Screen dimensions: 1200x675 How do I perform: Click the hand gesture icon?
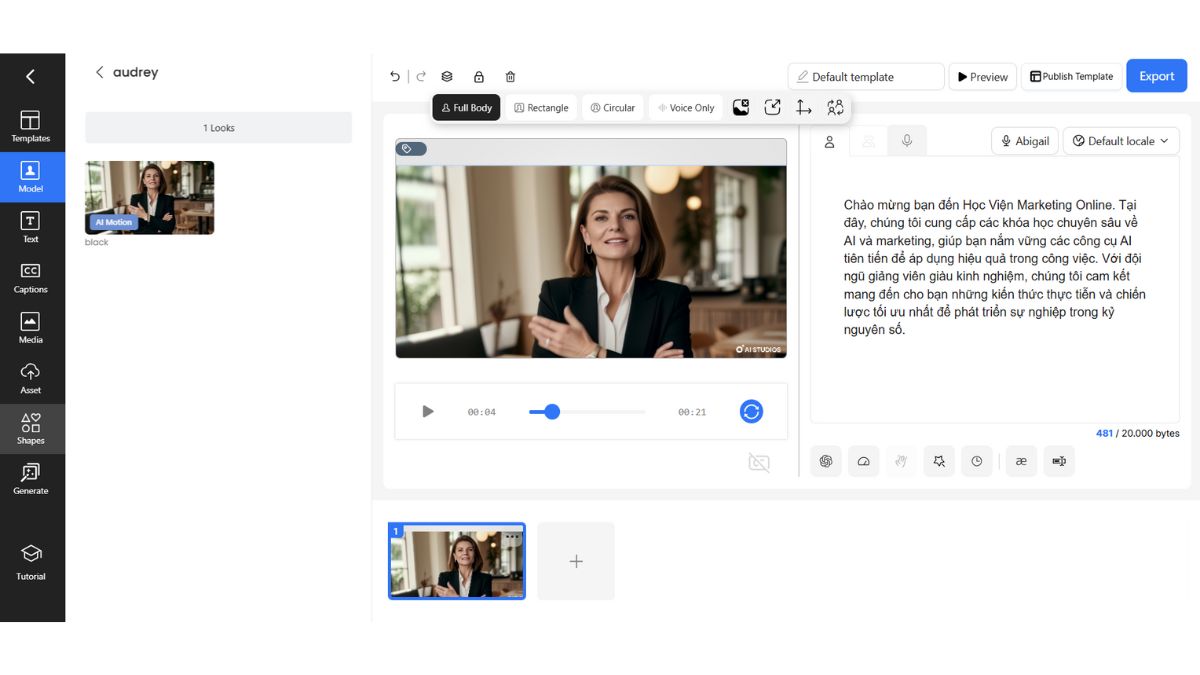pos(901,461)
